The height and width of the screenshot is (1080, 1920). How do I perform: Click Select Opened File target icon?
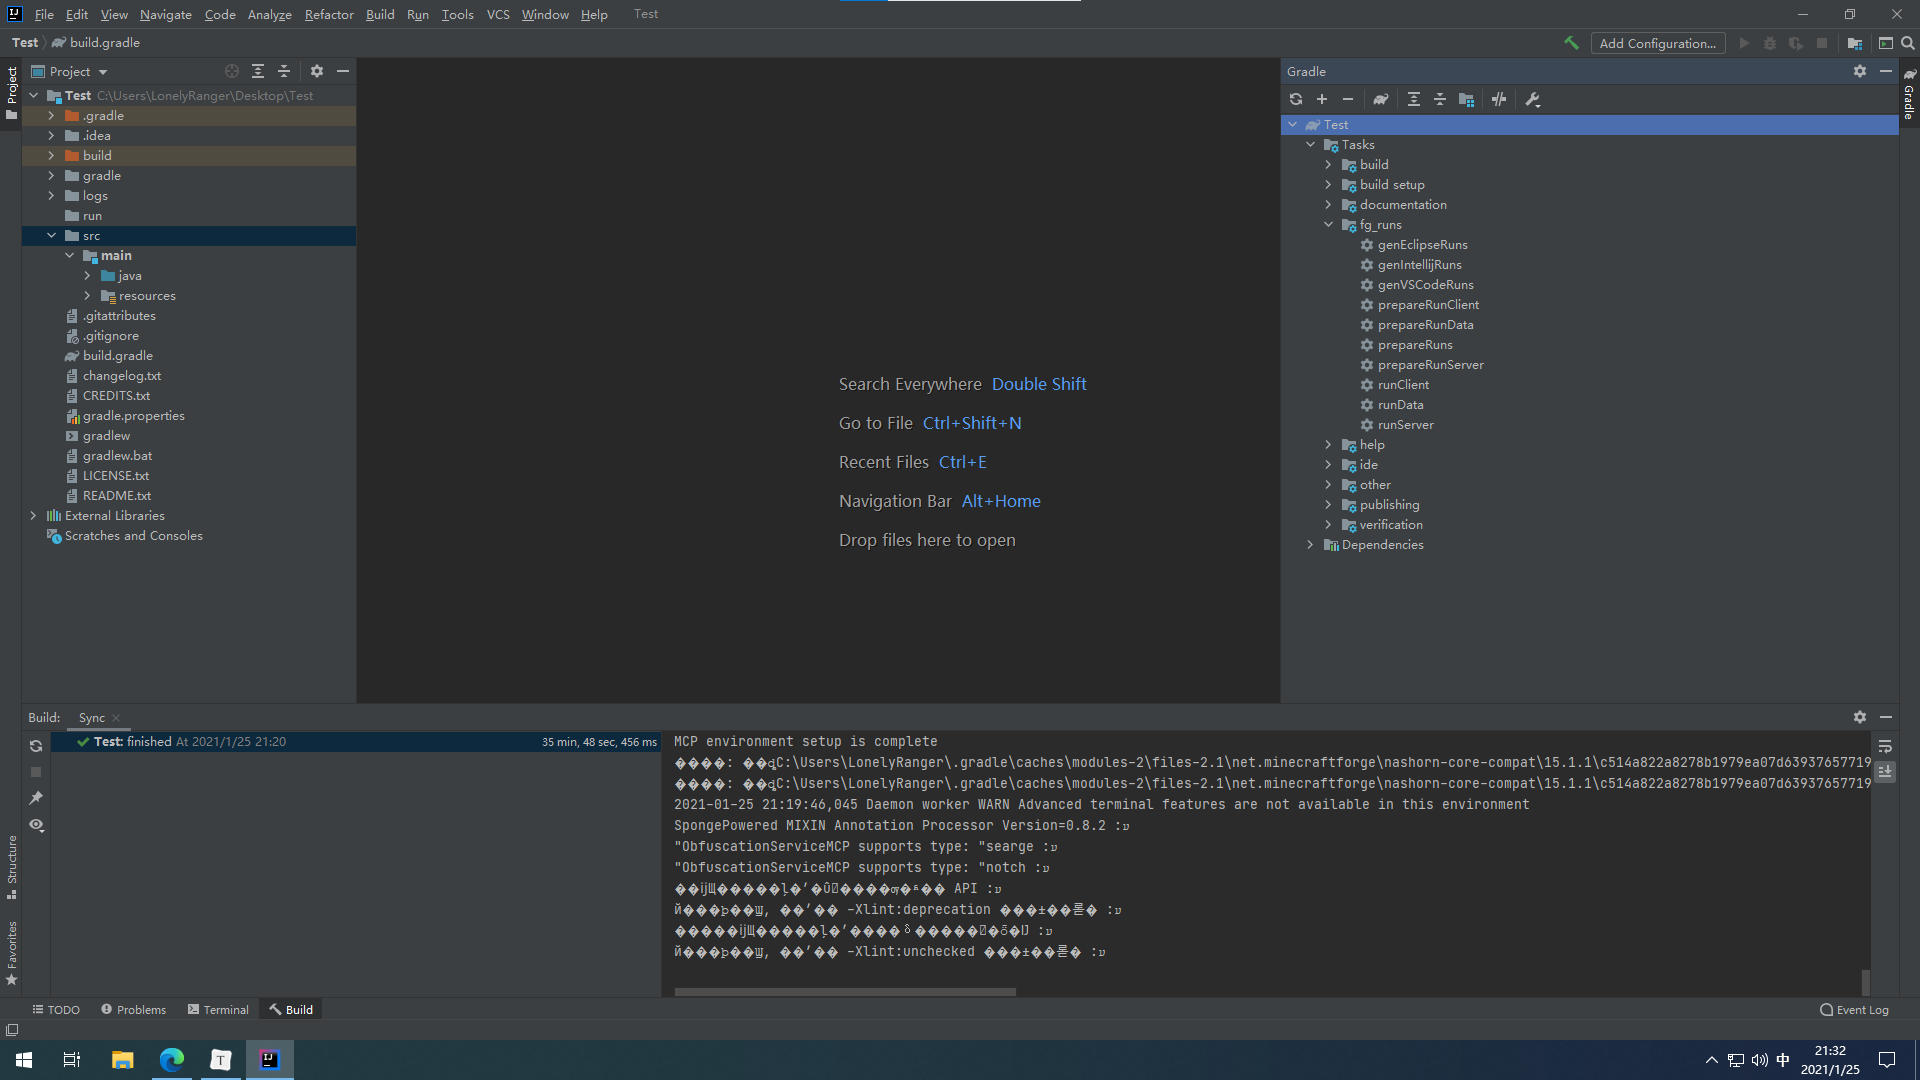coord(232,71)
